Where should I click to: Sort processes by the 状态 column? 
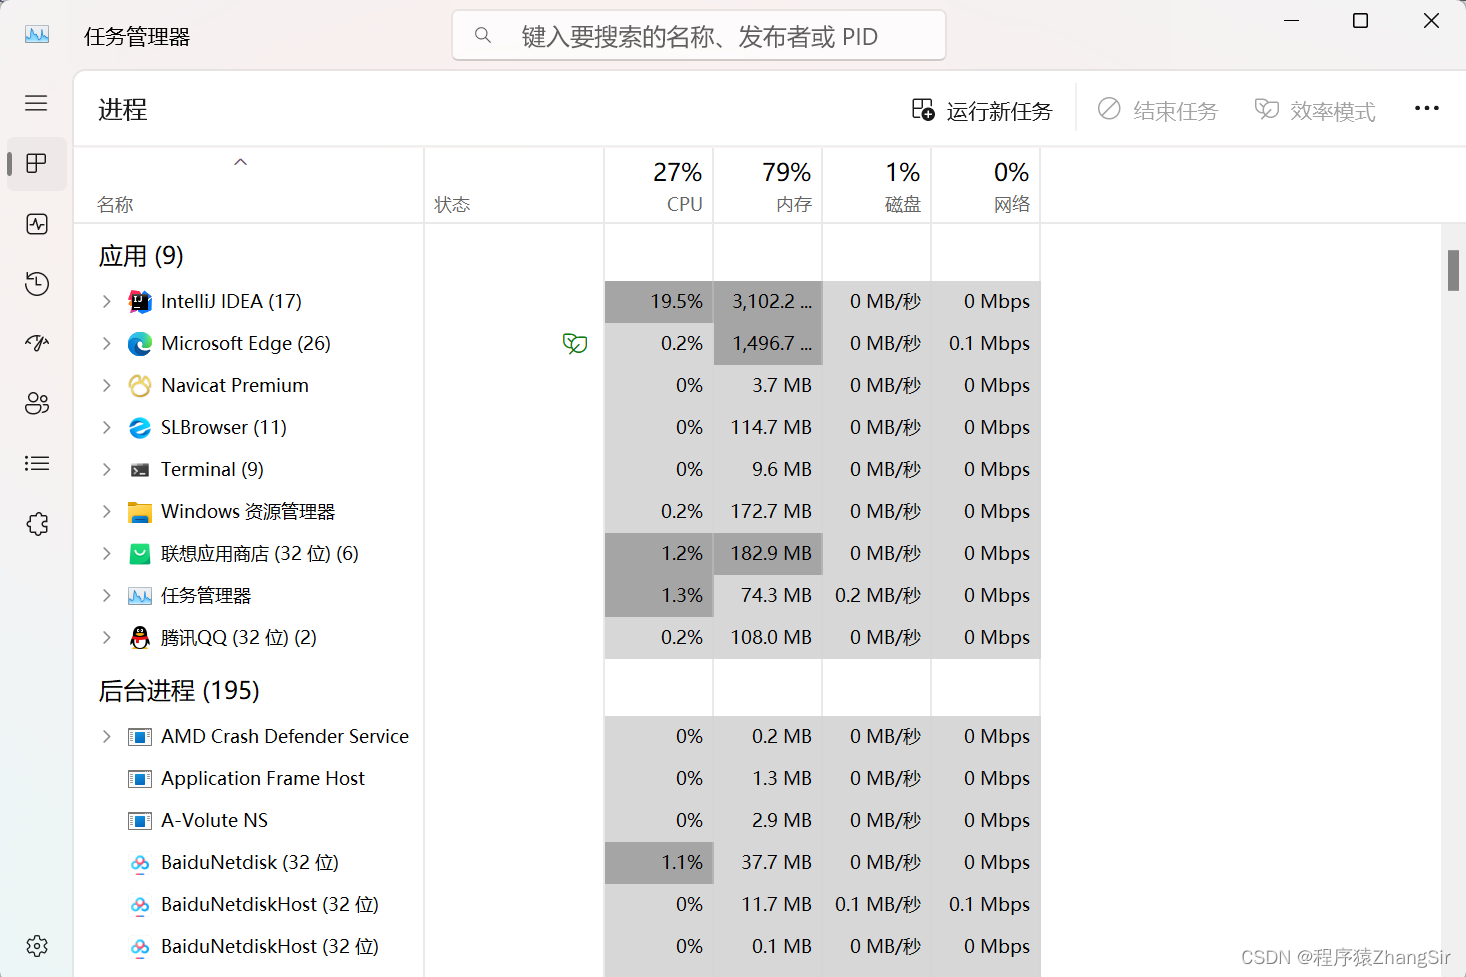(514, 186)
